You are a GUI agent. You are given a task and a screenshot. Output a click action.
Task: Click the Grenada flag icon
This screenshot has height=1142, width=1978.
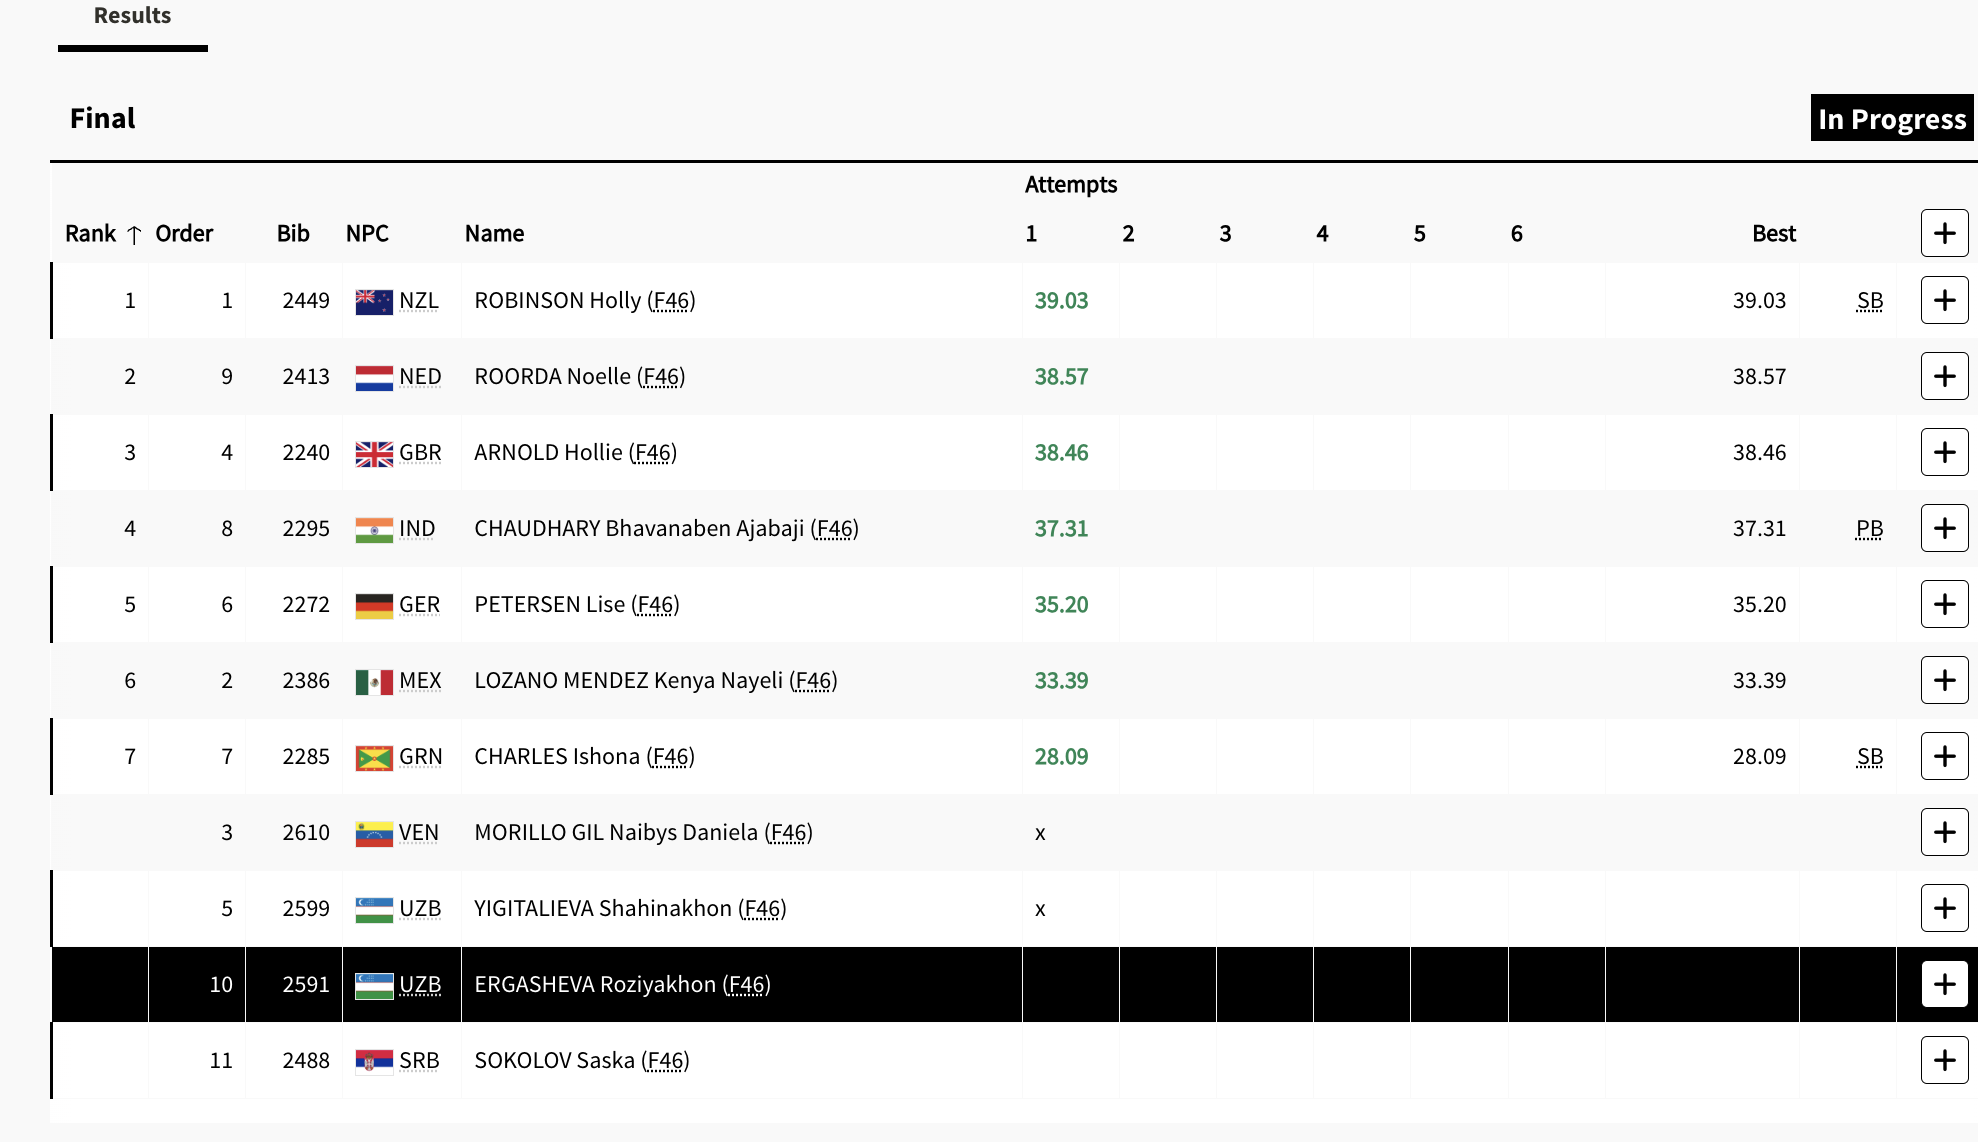[374, 757]
